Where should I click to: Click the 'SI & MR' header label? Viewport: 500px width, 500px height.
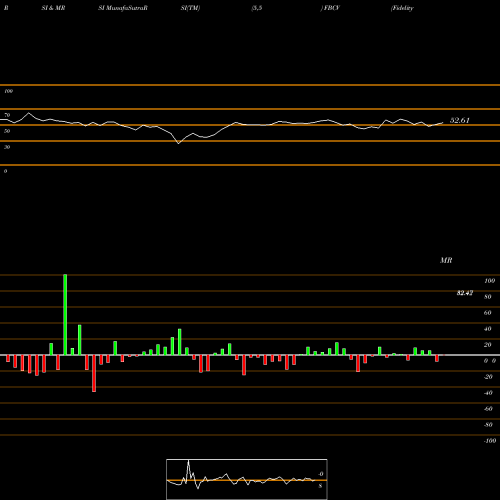tap(53, 8)
